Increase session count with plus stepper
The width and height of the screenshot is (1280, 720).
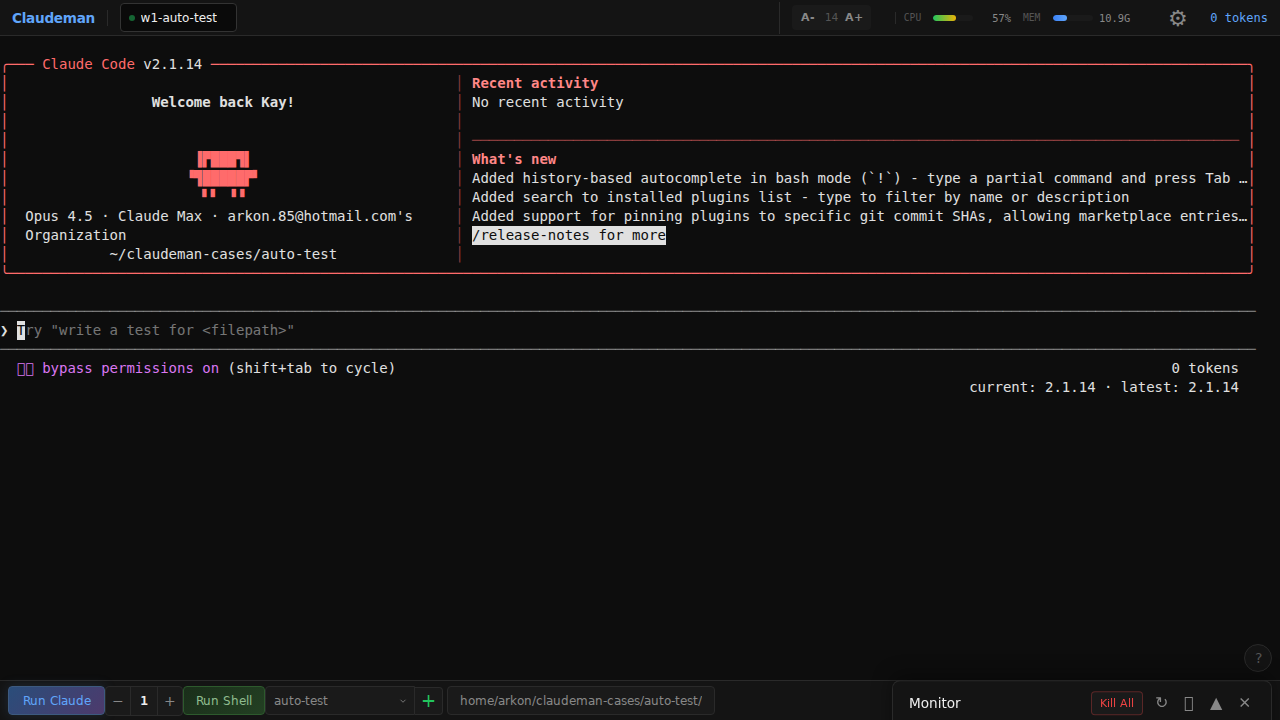tap(169, 701)
